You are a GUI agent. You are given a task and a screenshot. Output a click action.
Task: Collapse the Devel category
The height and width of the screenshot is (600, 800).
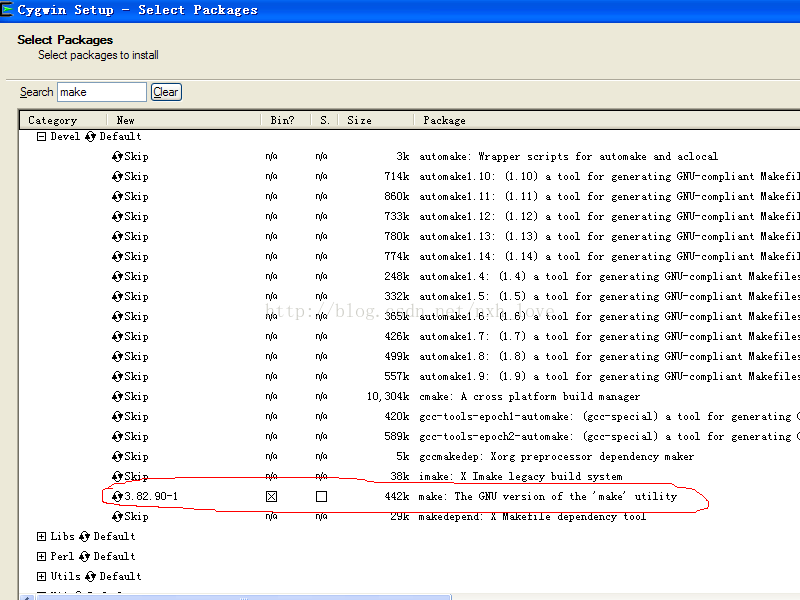(41, 137)
